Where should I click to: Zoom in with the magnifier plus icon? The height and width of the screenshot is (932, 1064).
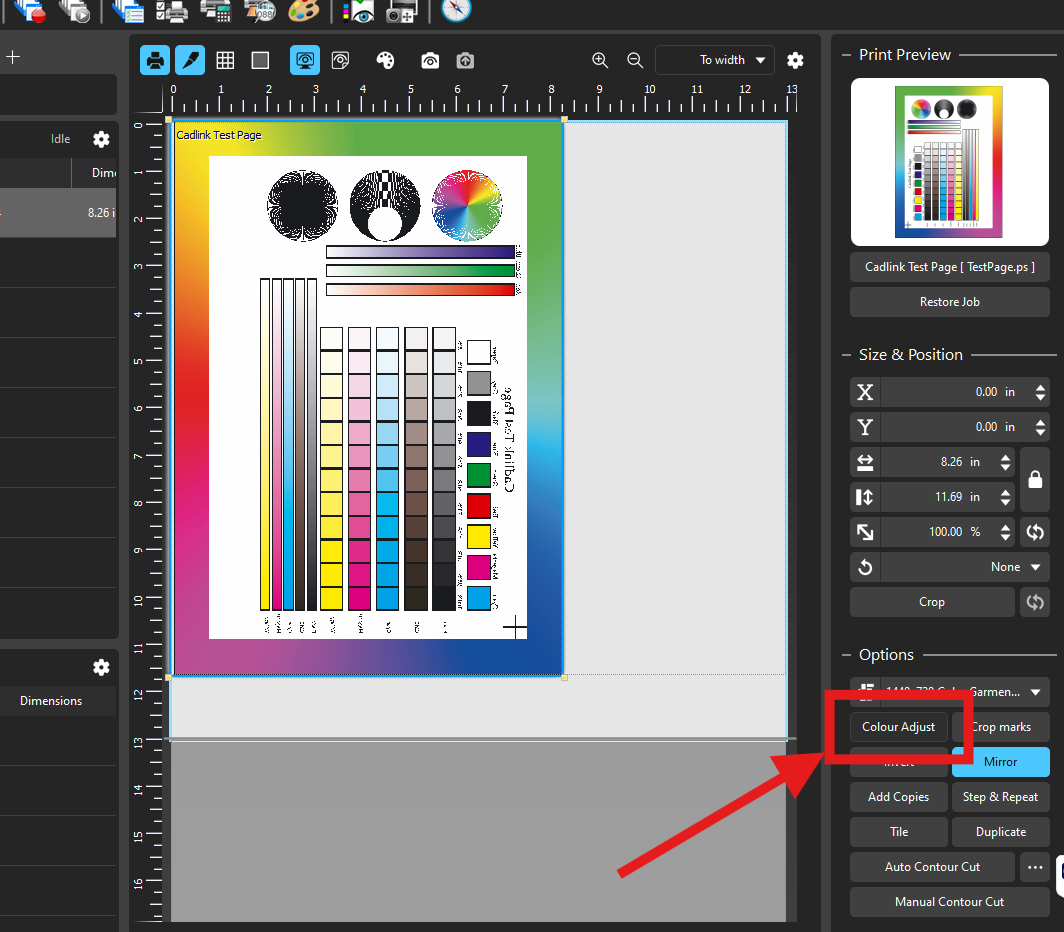(600, 60)
